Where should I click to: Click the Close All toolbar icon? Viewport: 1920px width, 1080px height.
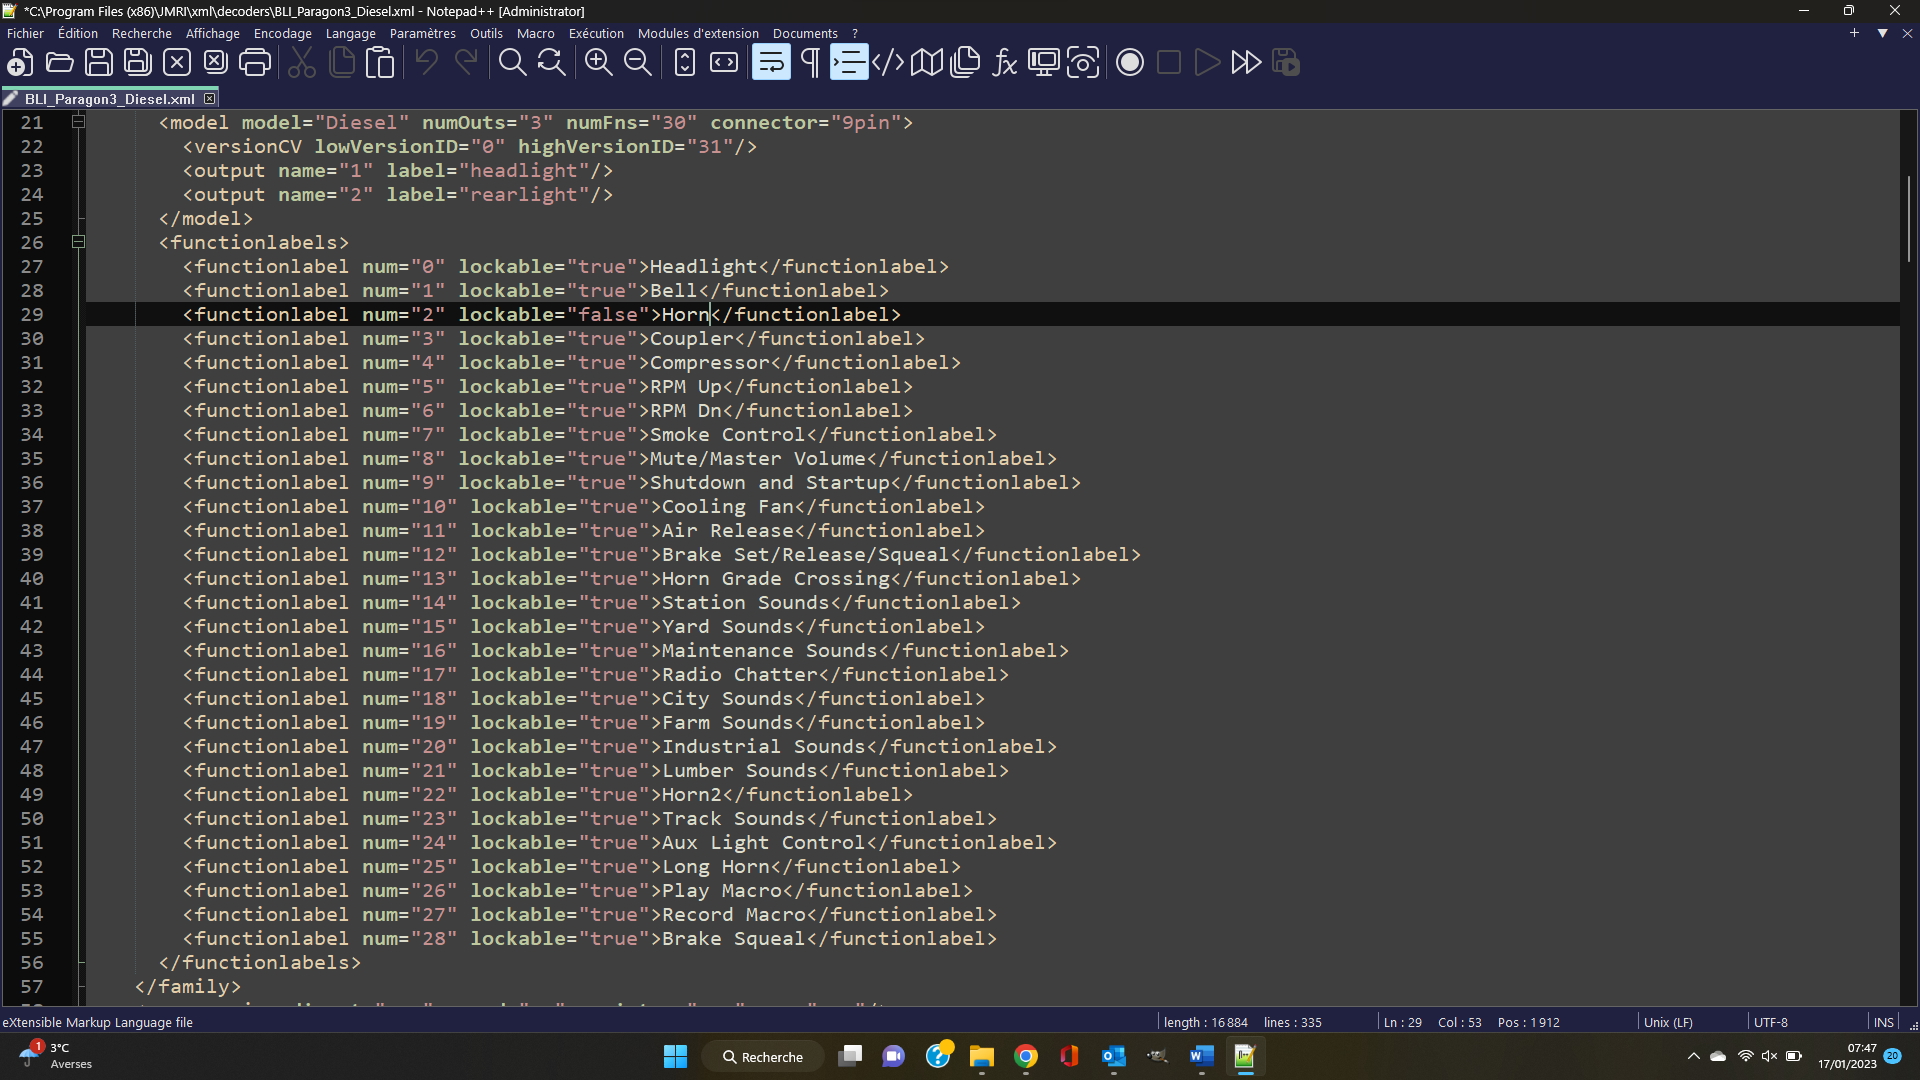coord(215,63)
